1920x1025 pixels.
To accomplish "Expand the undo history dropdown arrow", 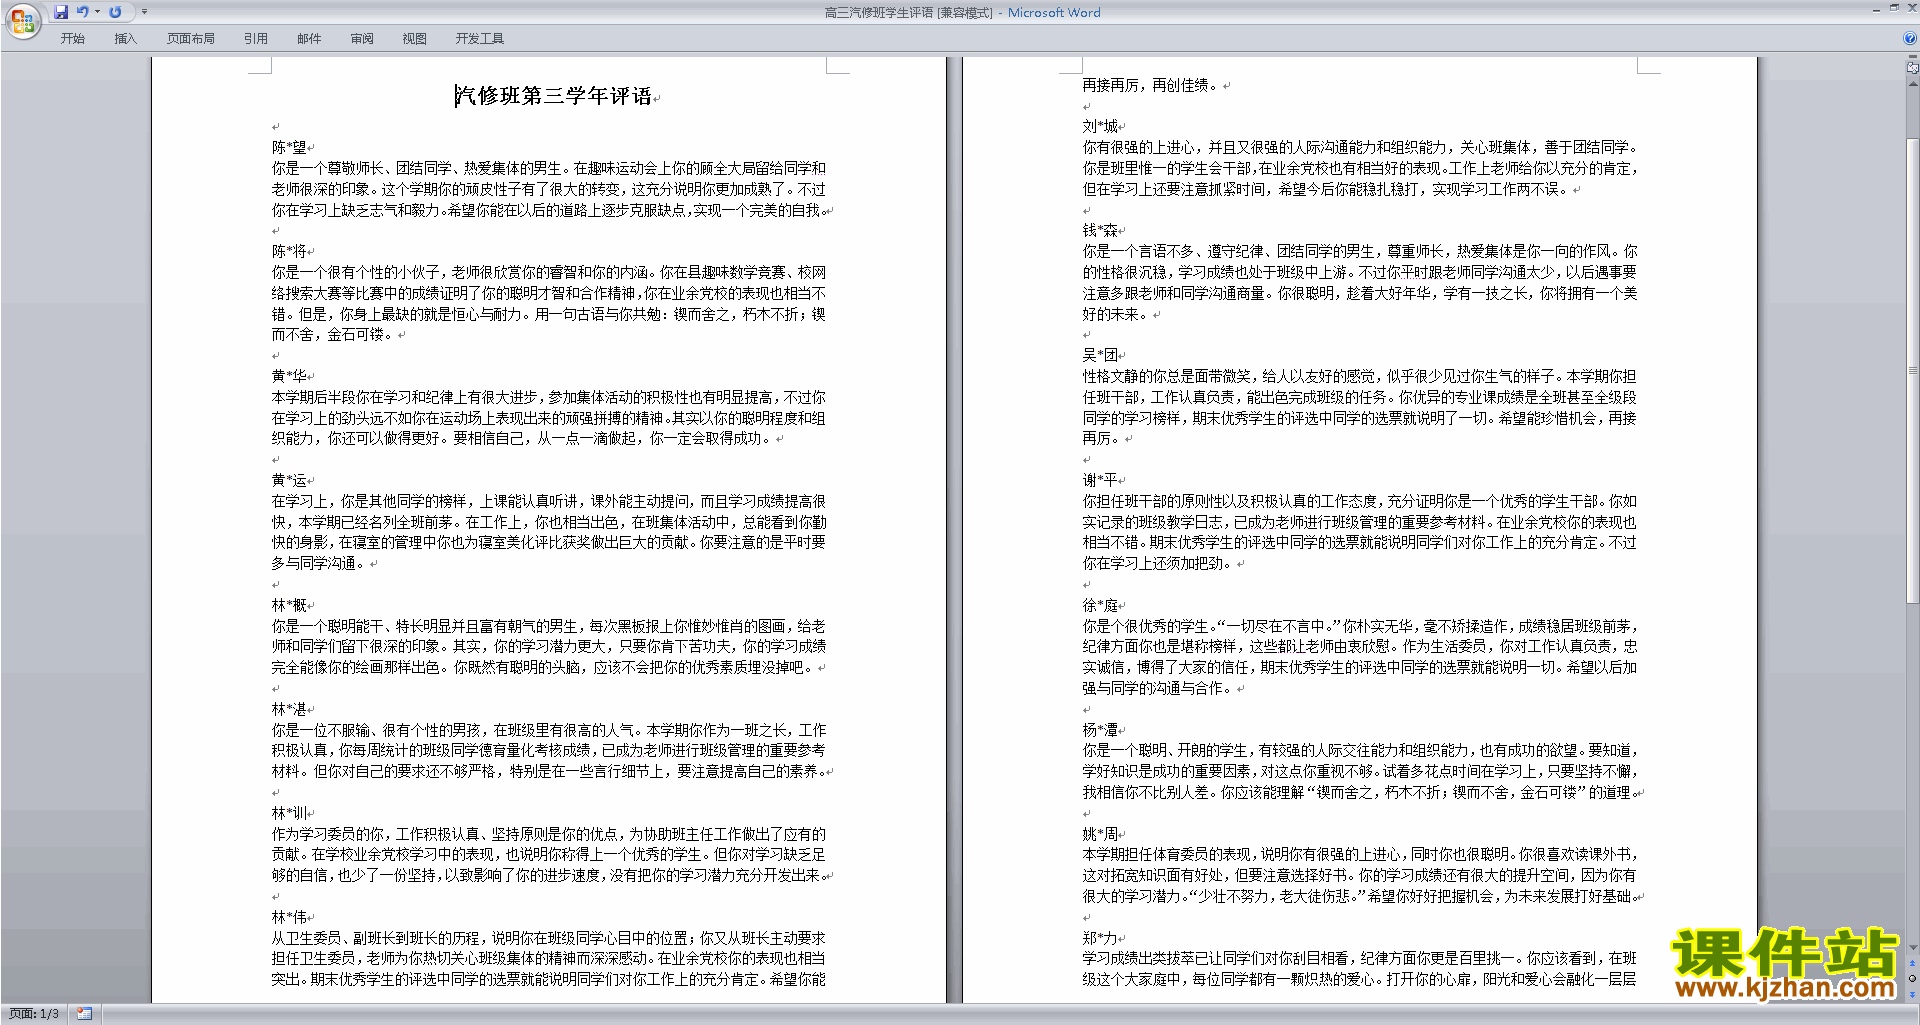I will [97, 12].
